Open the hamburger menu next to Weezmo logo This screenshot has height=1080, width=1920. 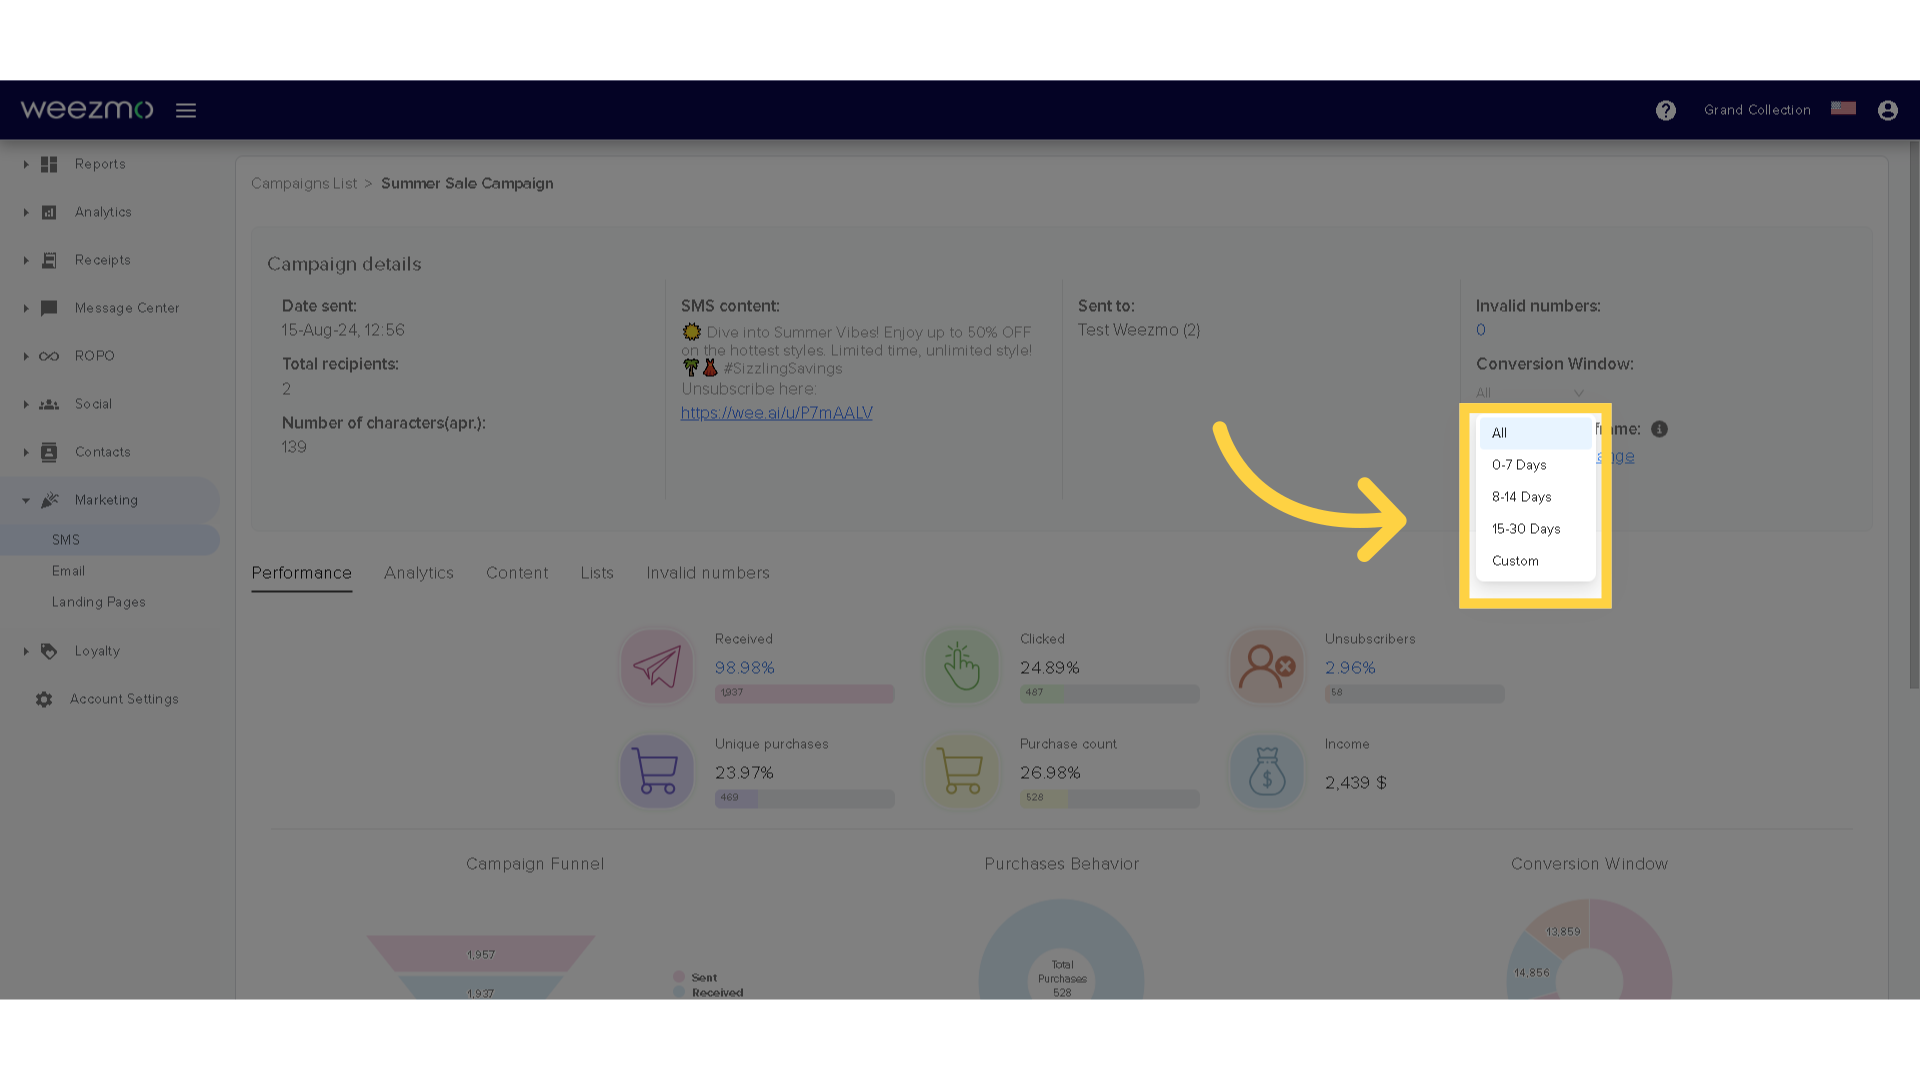(186, 110)
